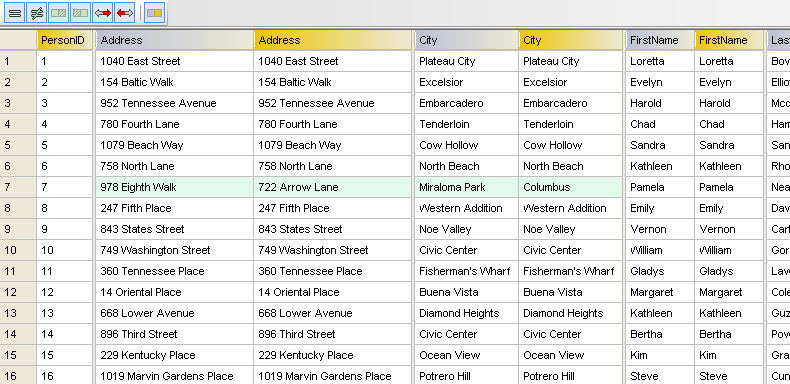
Task: Click right-side '668 Lower Avenue' cell
Action: tap(333, 313)
